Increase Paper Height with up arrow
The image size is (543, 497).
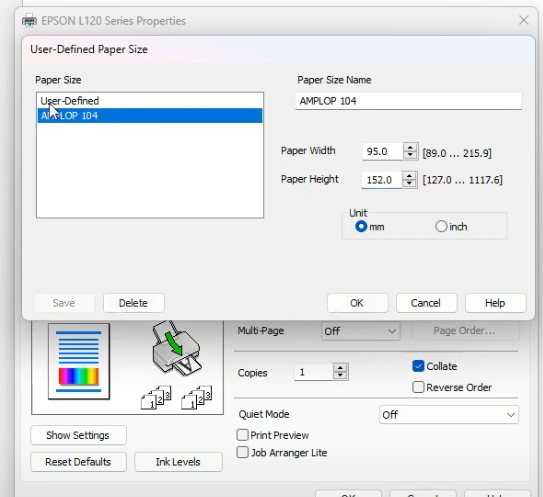pyautogui.click(x=410, y=176)
